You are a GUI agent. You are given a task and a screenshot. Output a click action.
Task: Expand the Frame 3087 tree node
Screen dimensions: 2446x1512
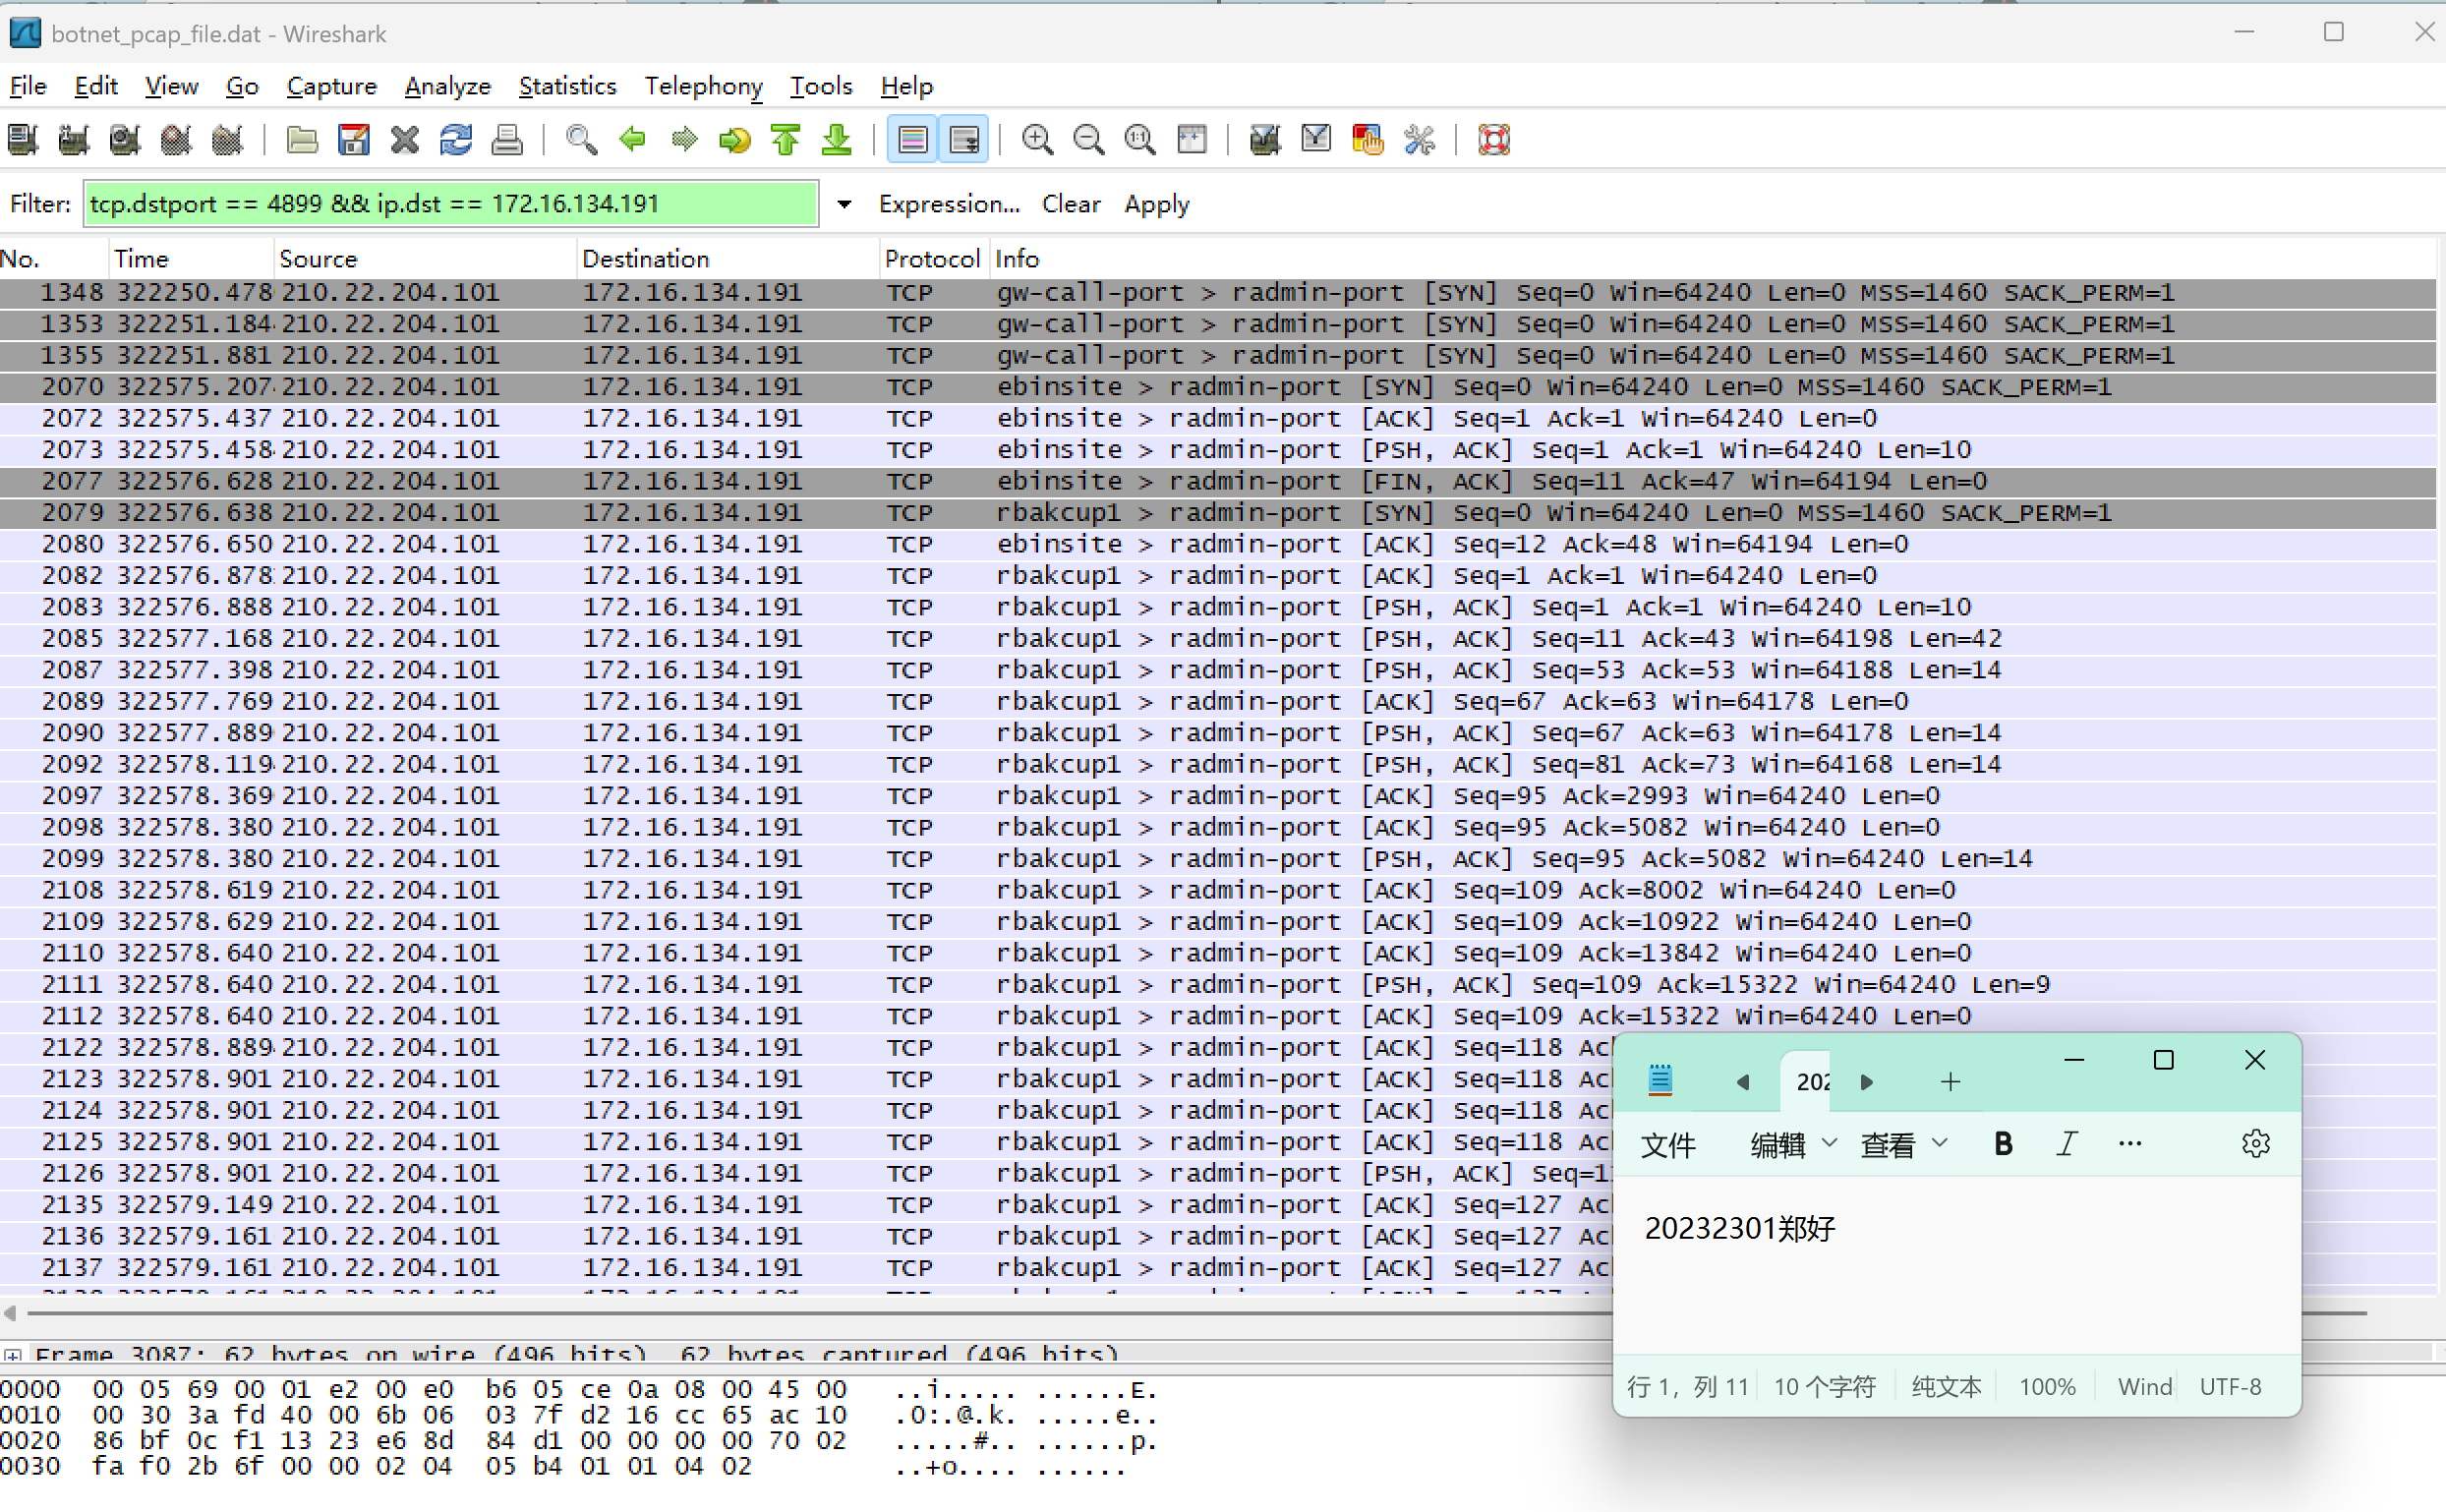[x=13, y=1355]
